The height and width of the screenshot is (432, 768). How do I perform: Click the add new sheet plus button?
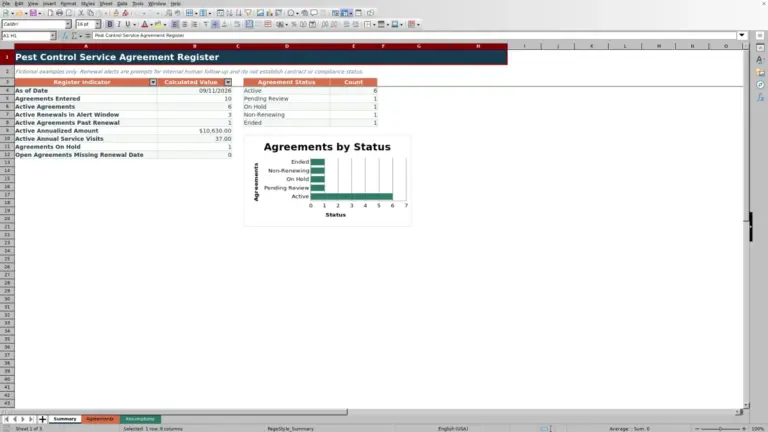[42, 419]
